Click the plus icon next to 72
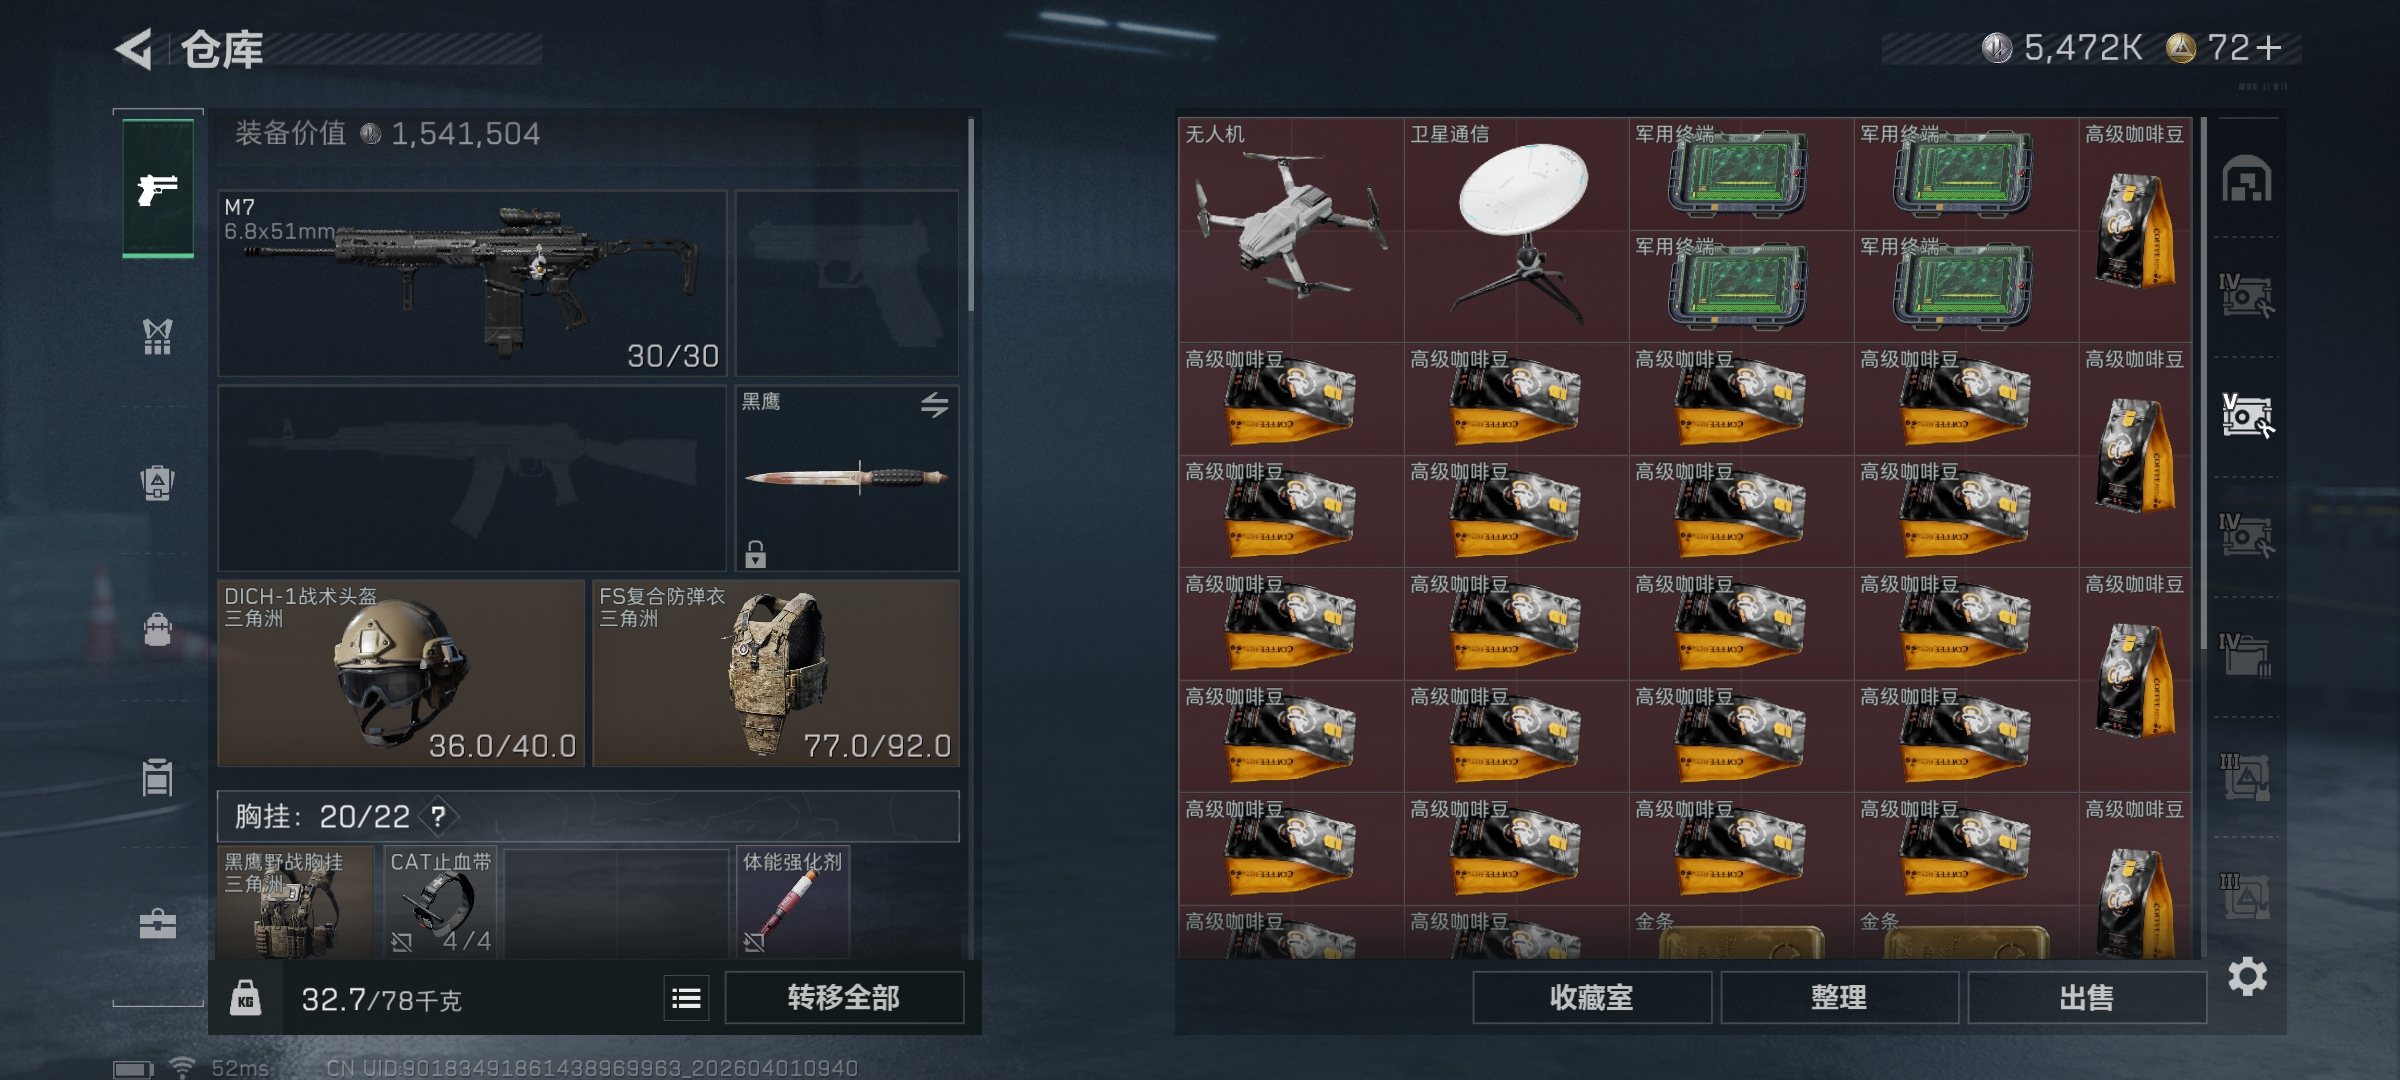The image size is (2400, 1080). pos(2270,48)
